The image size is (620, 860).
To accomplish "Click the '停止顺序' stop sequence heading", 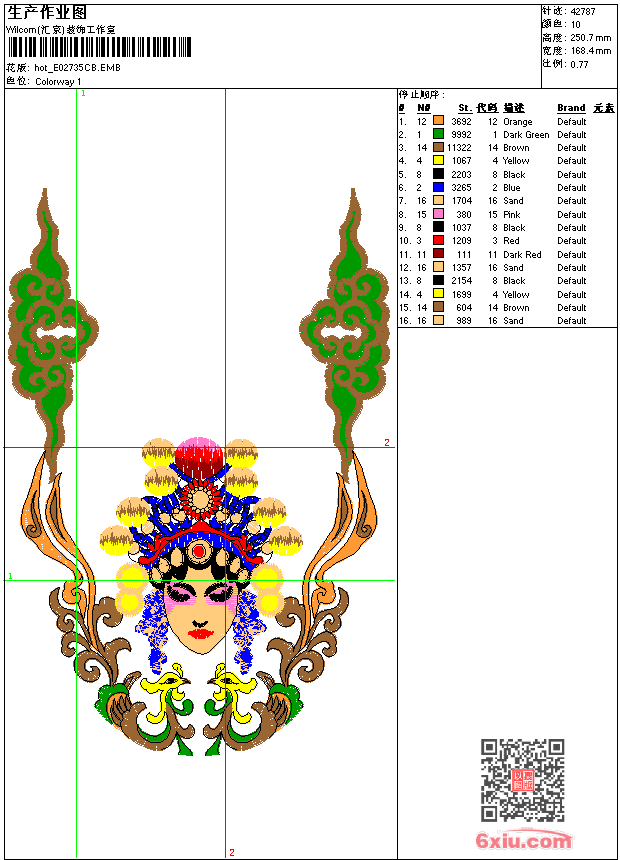I will pyautogui.click(x=421, y=95).
